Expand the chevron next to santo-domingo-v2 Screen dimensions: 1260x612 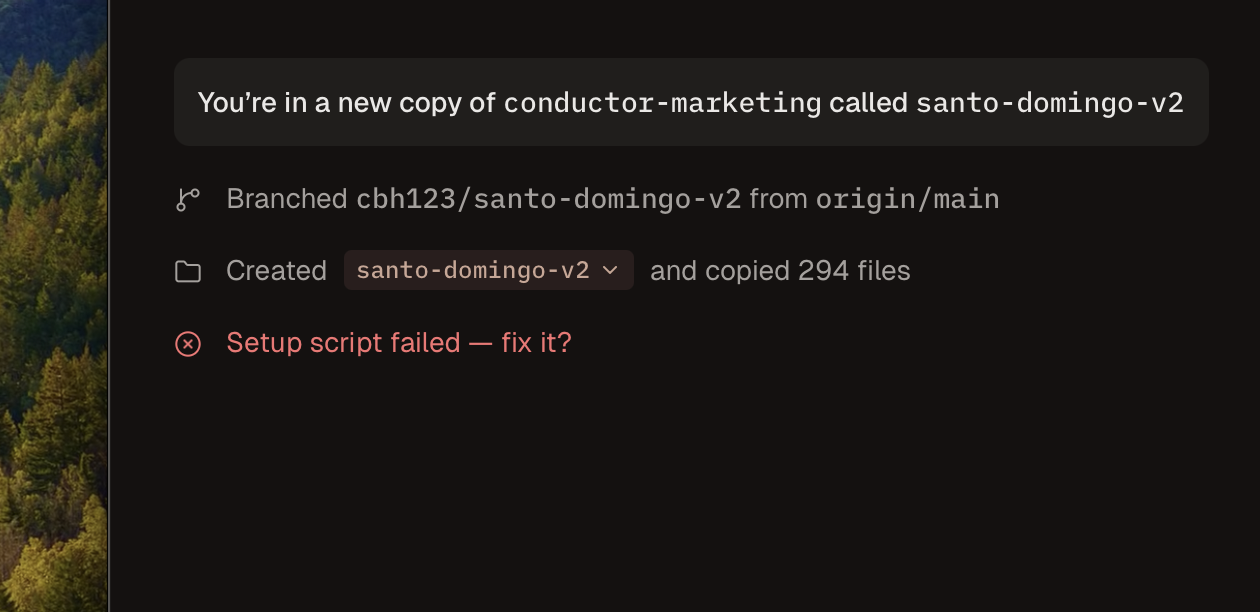tap(611, 271)
